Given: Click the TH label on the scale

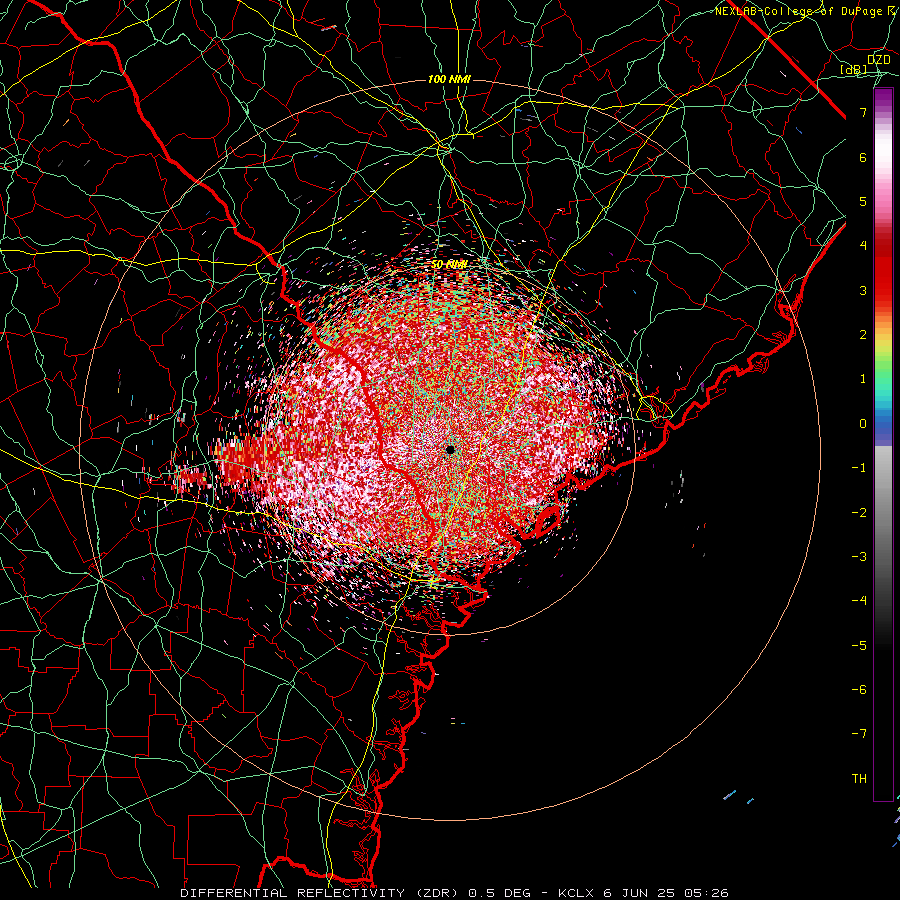Looking at the screenshot, I should coord(859,779).
